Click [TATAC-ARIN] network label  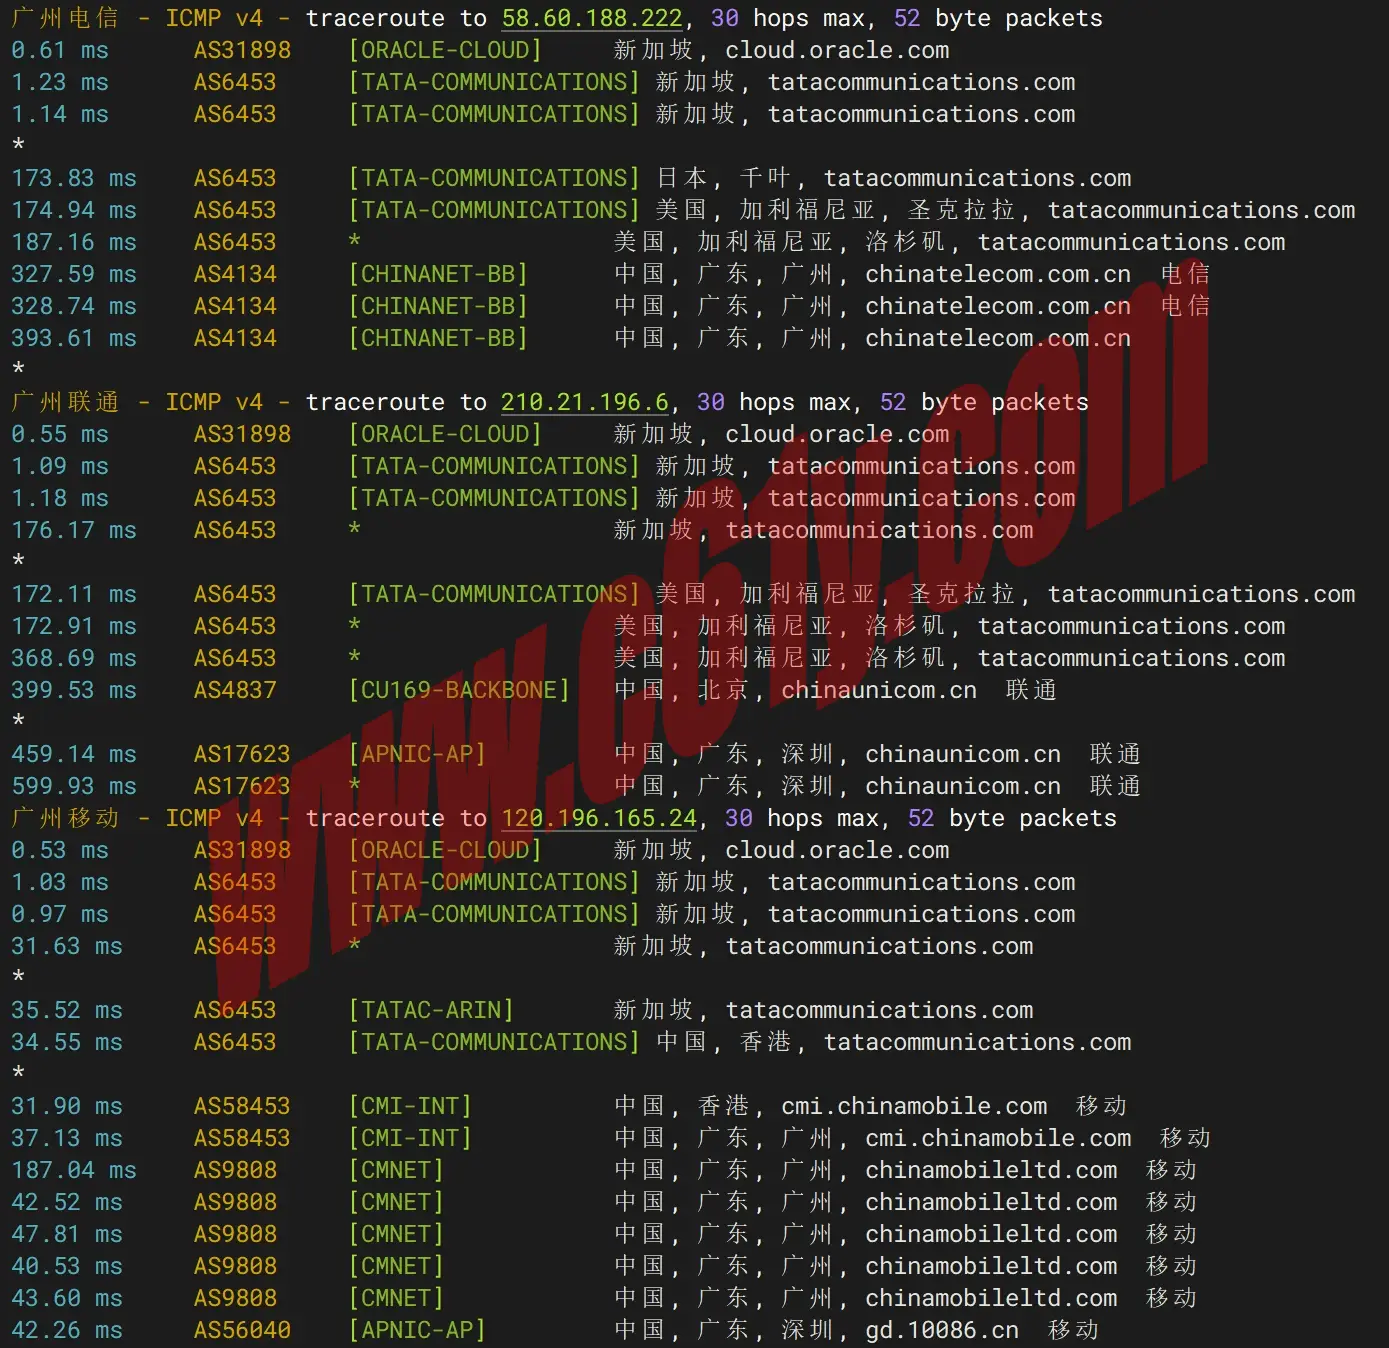[431, 1010]
